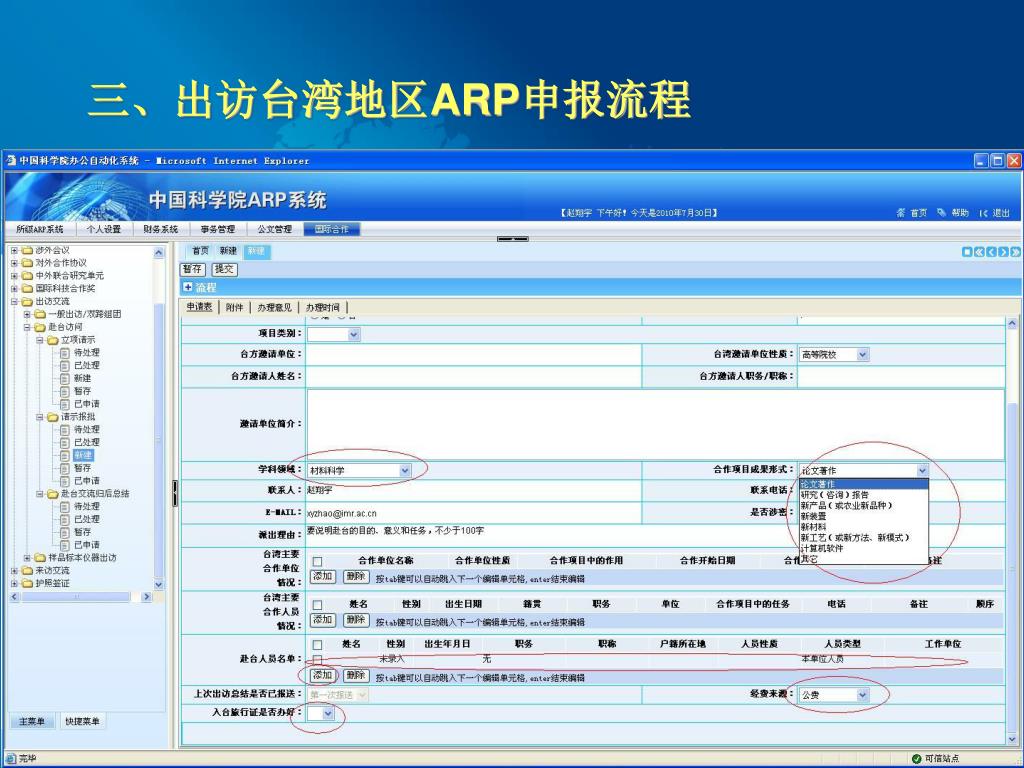Open the 项目类别 dropdown

[x=334, y=334]
